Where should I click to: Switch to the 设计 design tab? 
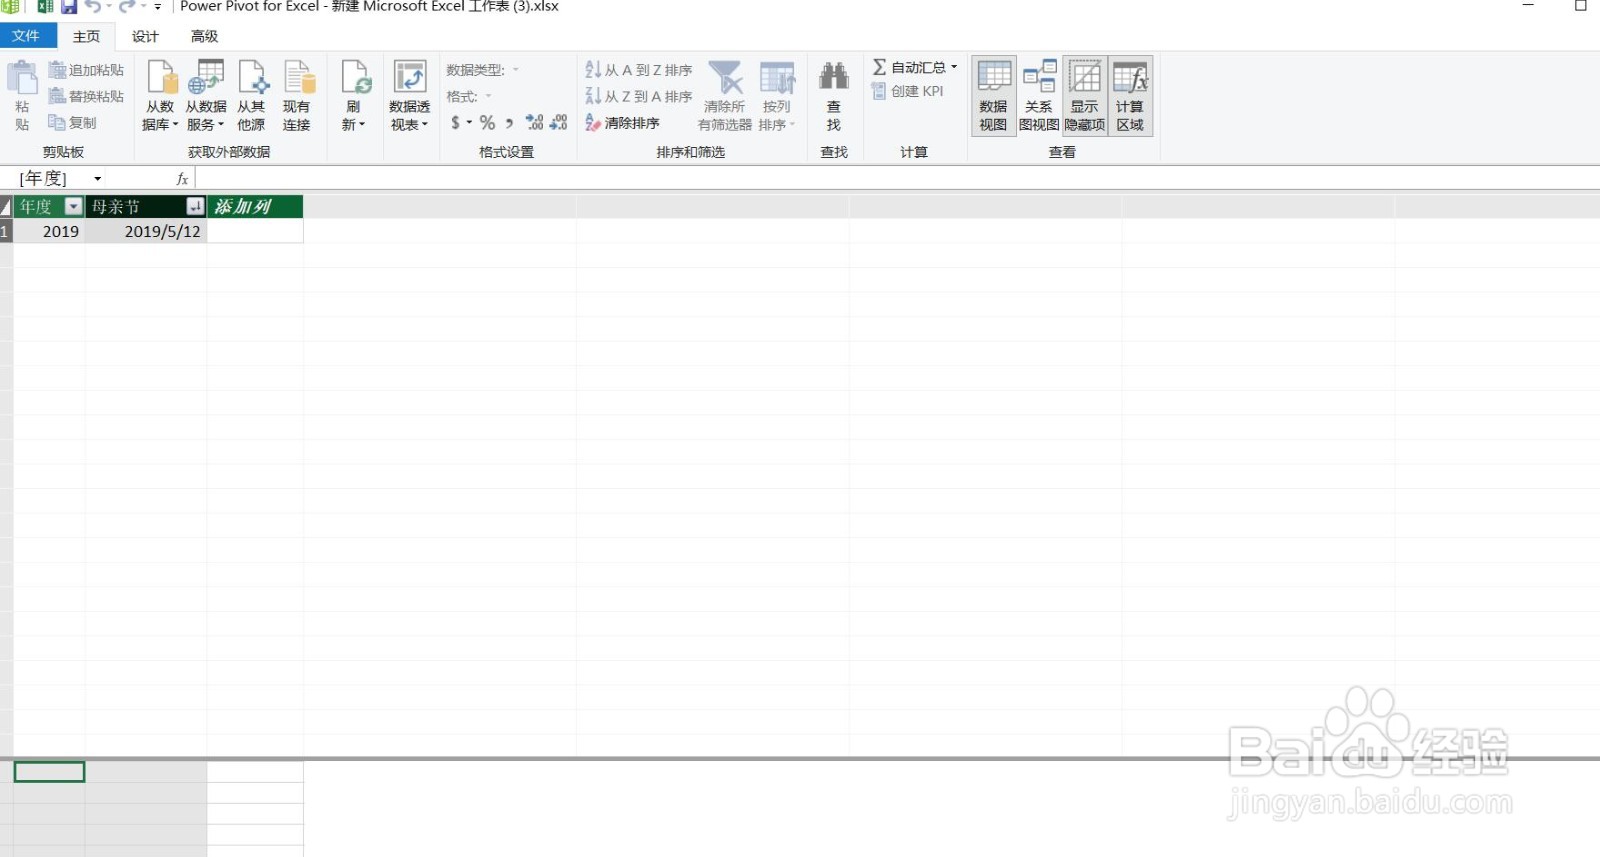click(x=146, y=36)
